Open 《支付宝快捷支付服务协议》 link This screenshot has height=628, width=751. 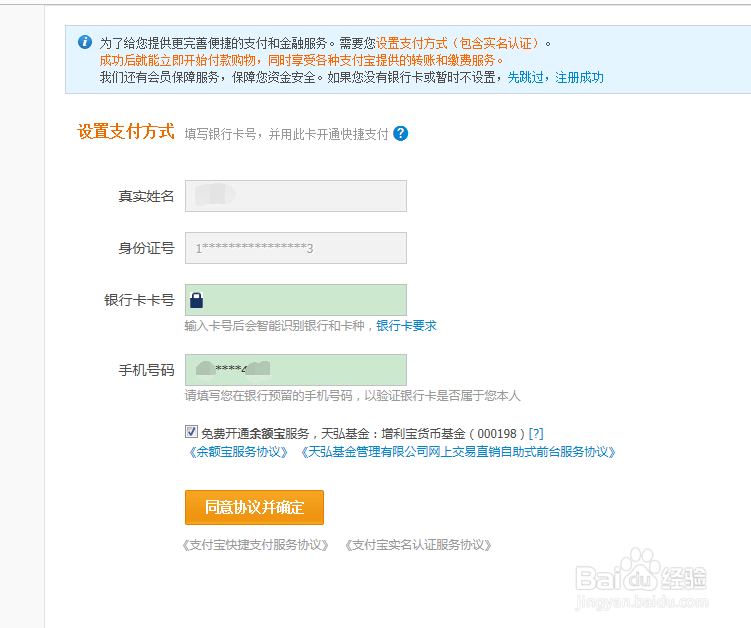click(255, 545)
